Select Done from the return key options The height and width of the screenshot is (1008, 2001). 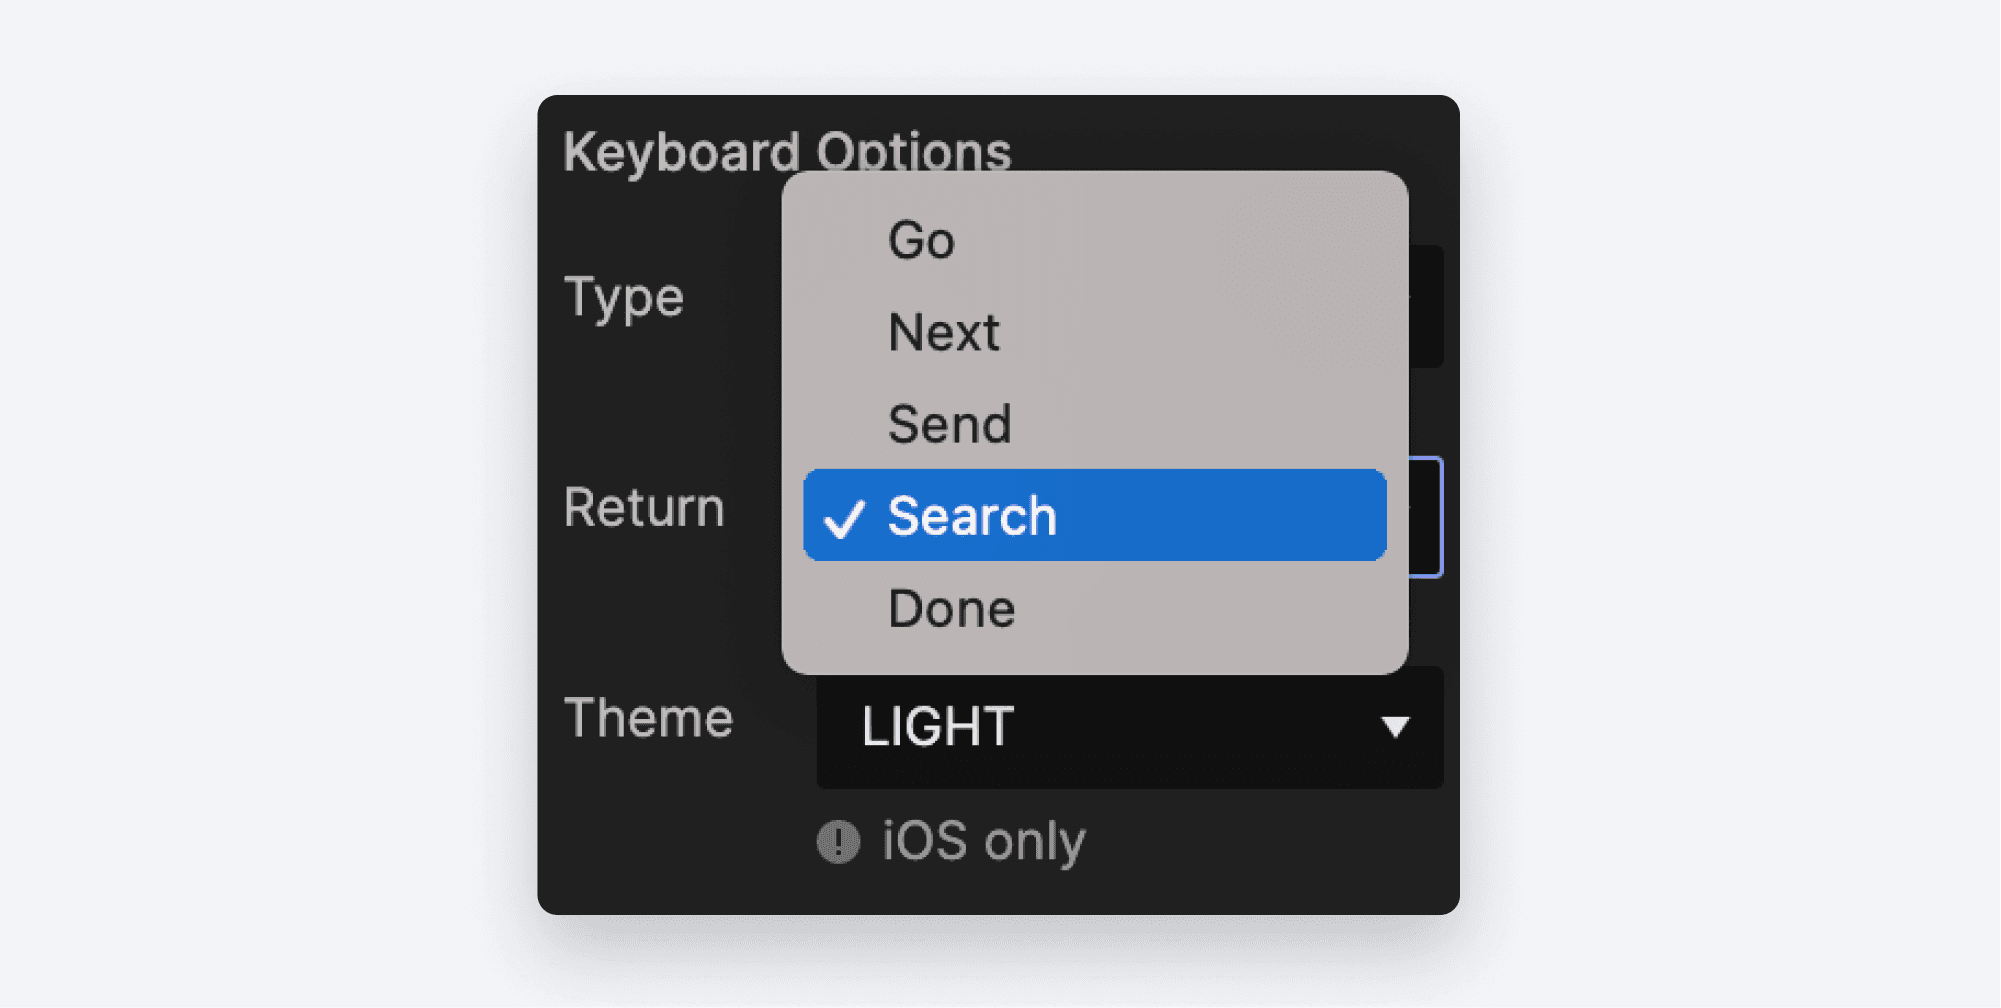click(950, 608)
